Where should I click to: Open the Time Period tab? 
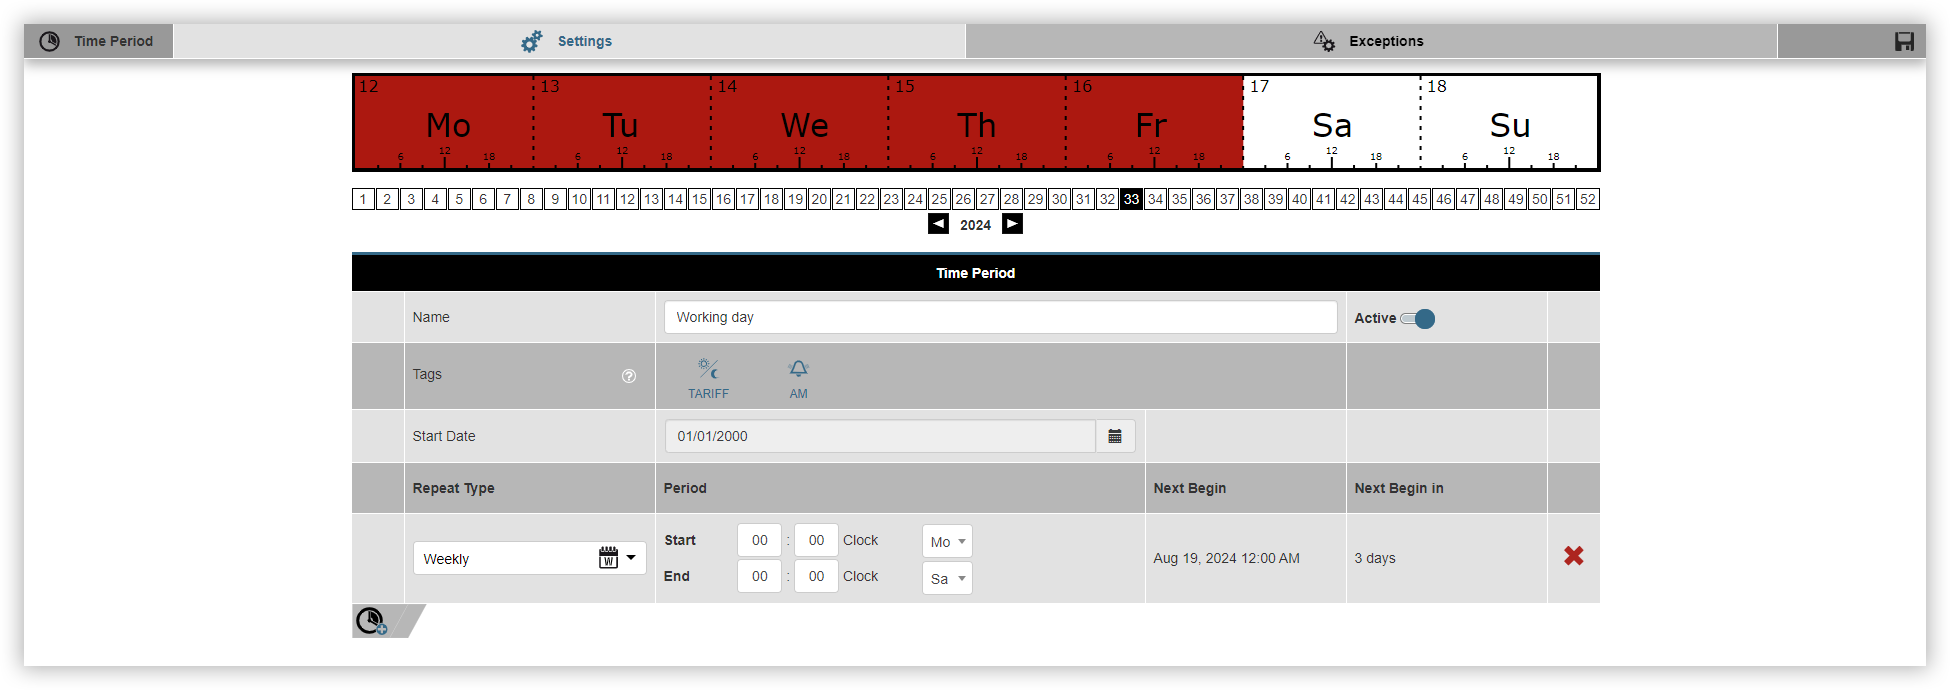(x=98, y=41)
